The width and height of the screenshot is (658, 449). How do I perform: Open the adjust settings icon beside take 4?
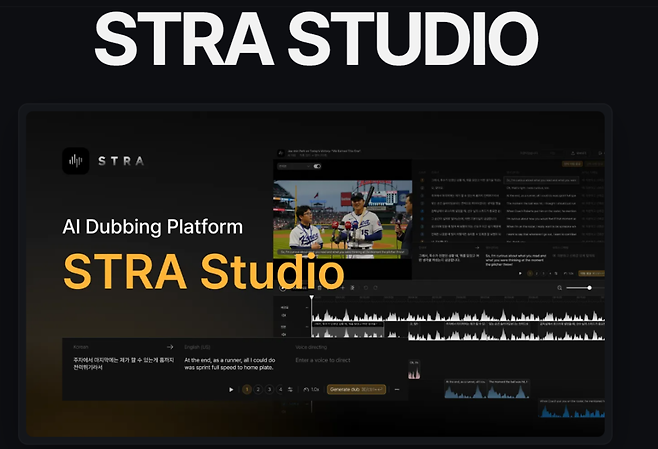[290, 389]
